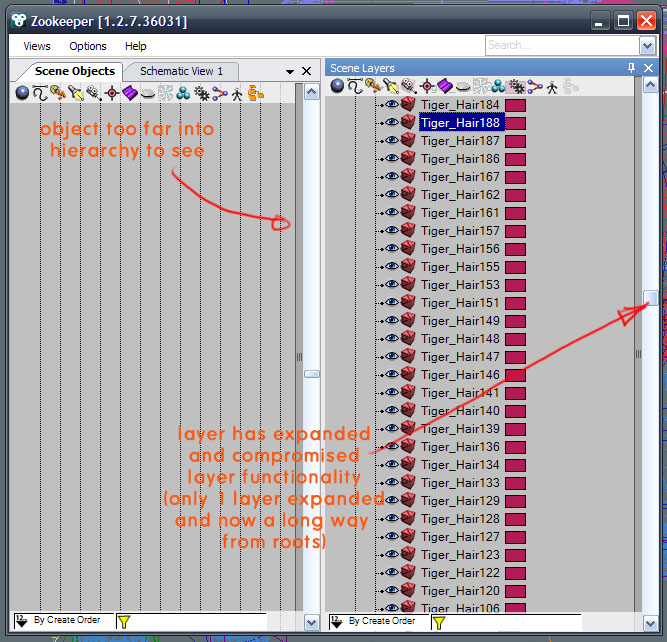Toggle cameras filter in Scene Objects toolbar
Viewport: 667px width, 642px height.
tap(93, 93)
